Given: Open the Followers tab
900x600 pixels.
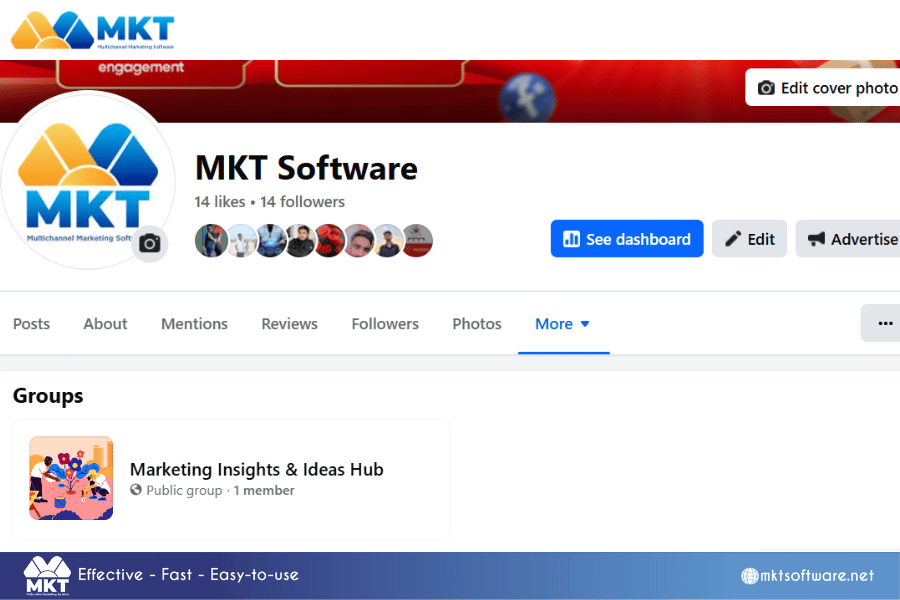Looking at the screenshot, I should coord(385,324).
